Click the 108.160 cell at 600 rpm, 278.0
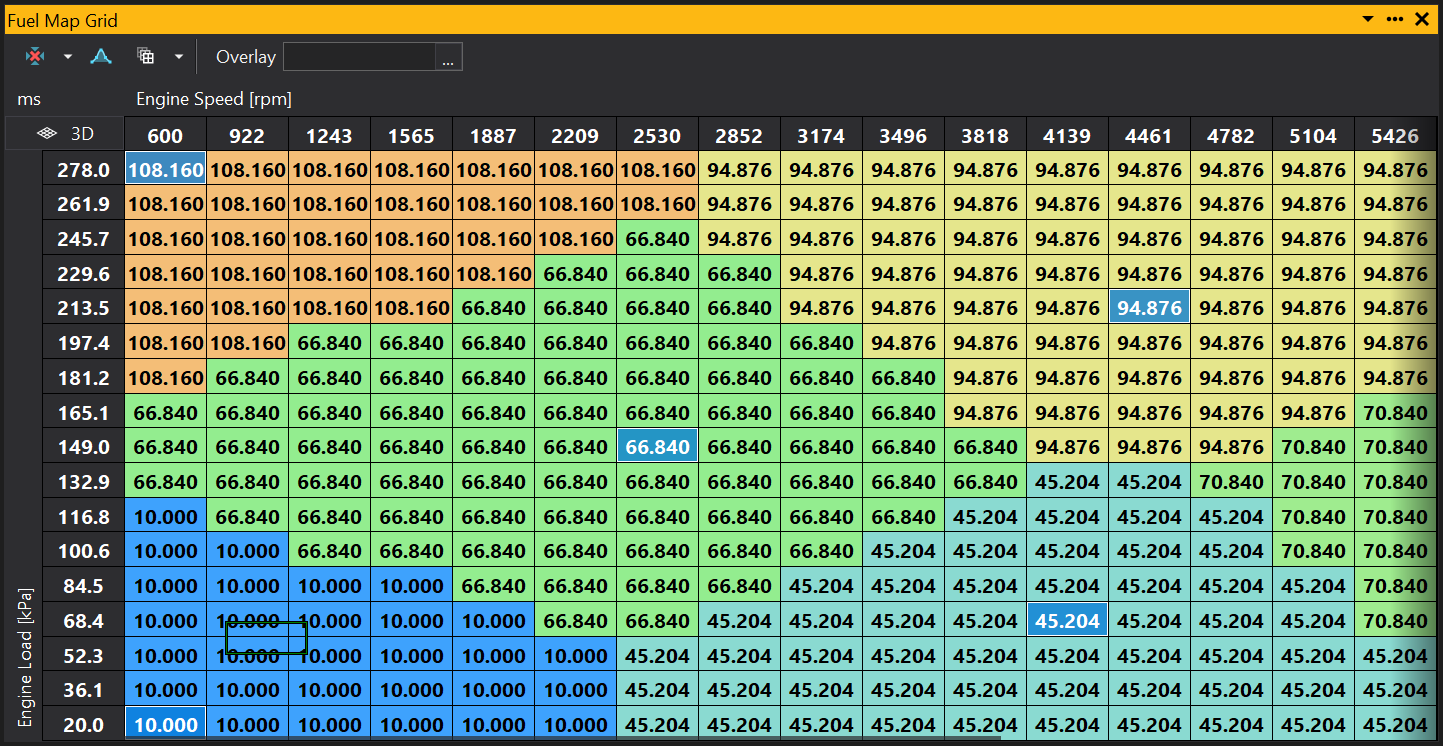 166,170
